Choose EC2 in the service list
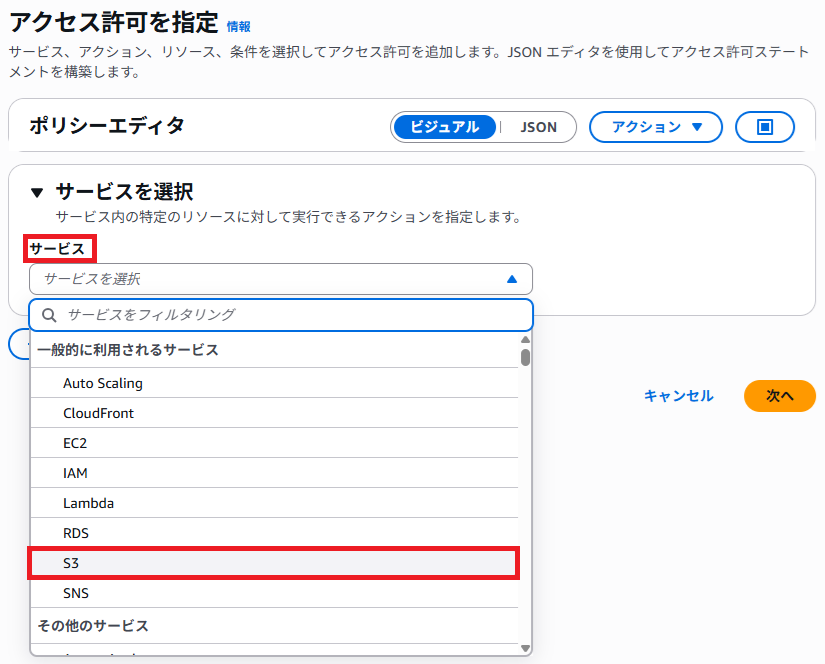The width and height of the screenshot is (825, 664). (76, 443)
